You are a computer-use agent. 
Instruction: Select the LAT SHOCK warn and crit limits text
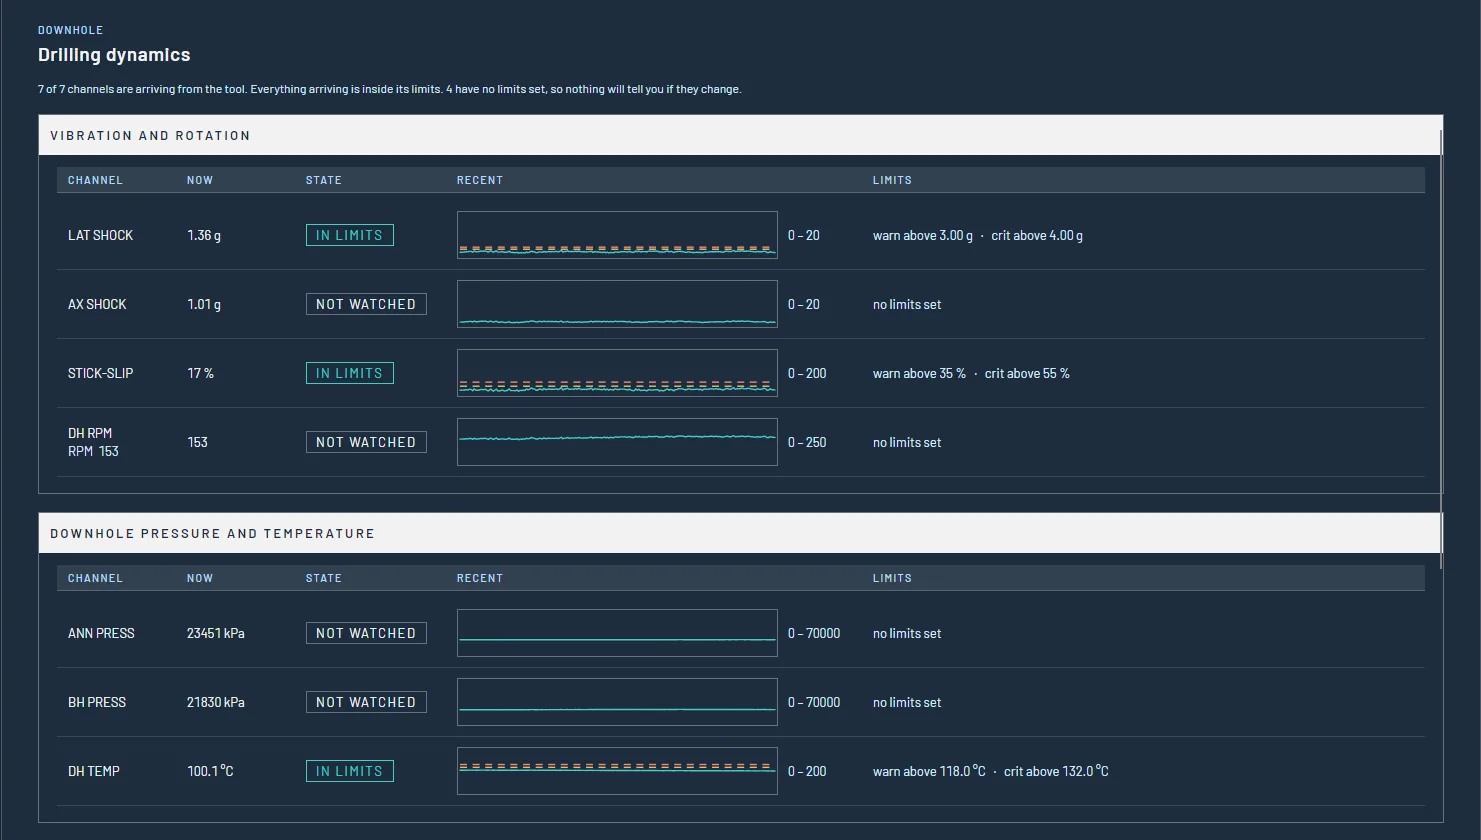(978, 235)
